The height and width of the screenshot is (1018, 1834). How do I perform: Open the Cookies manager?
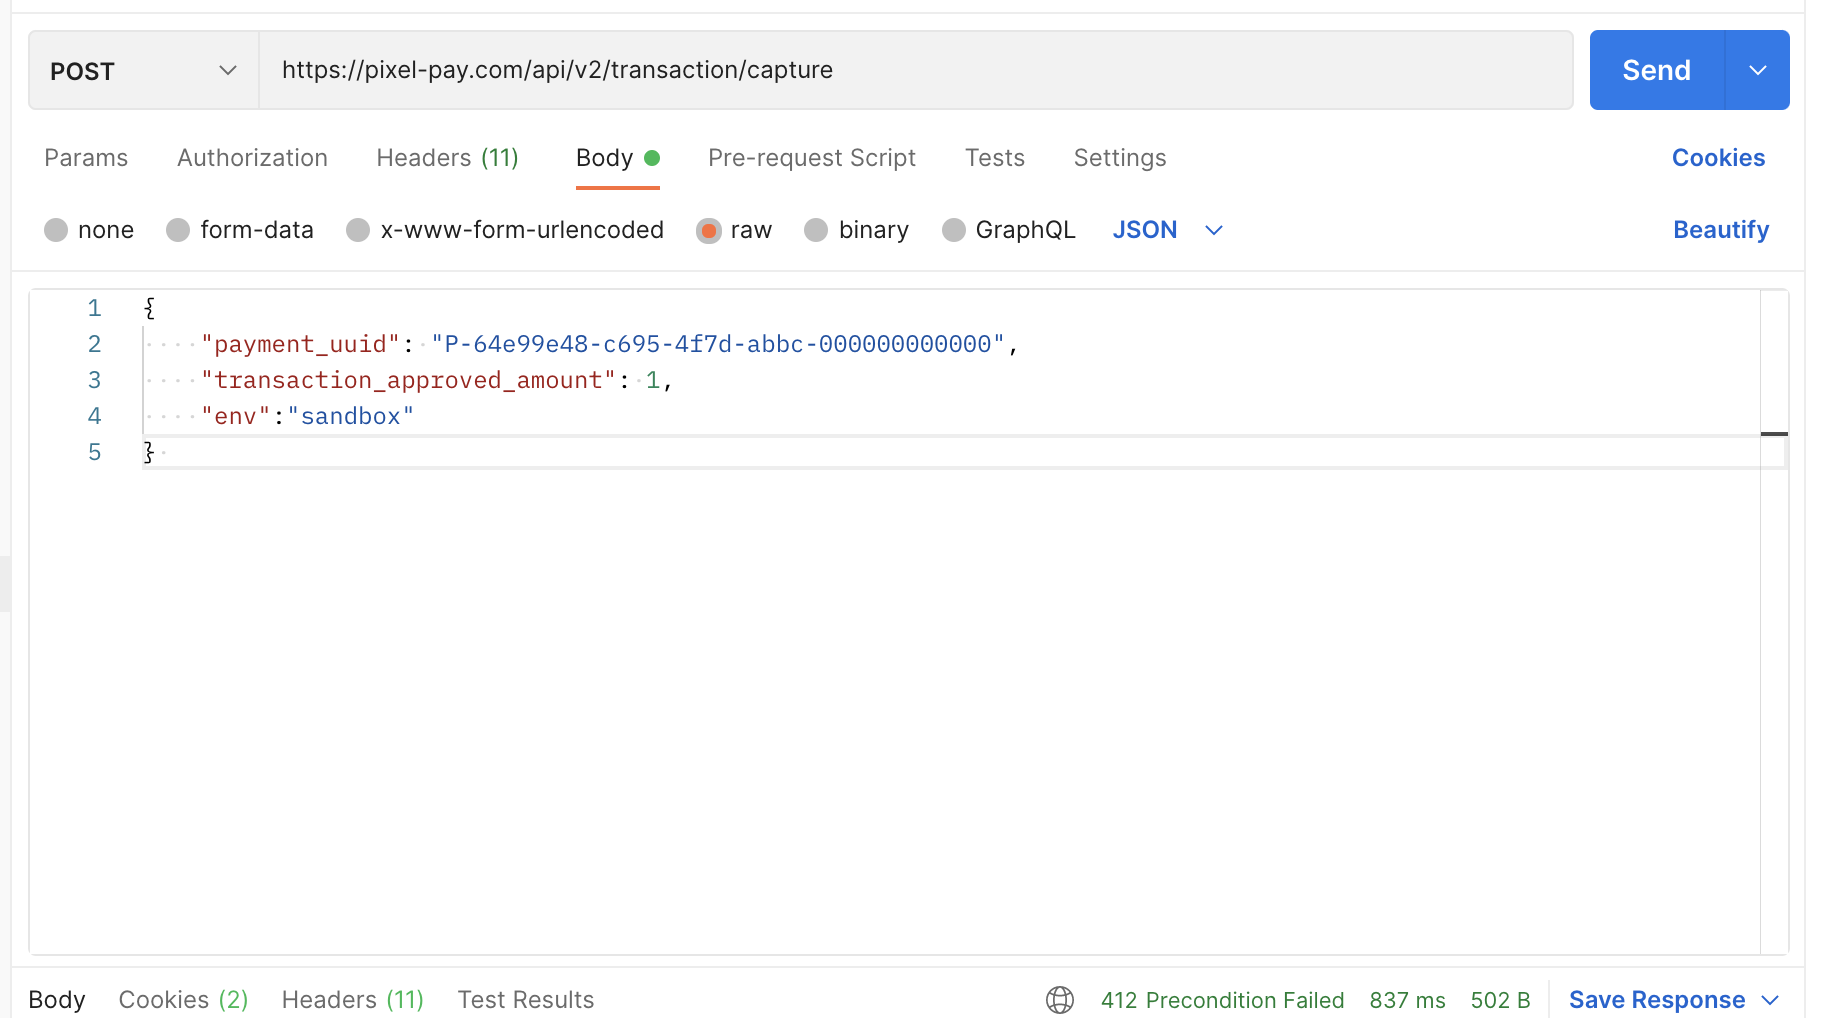pos(1718,157)
